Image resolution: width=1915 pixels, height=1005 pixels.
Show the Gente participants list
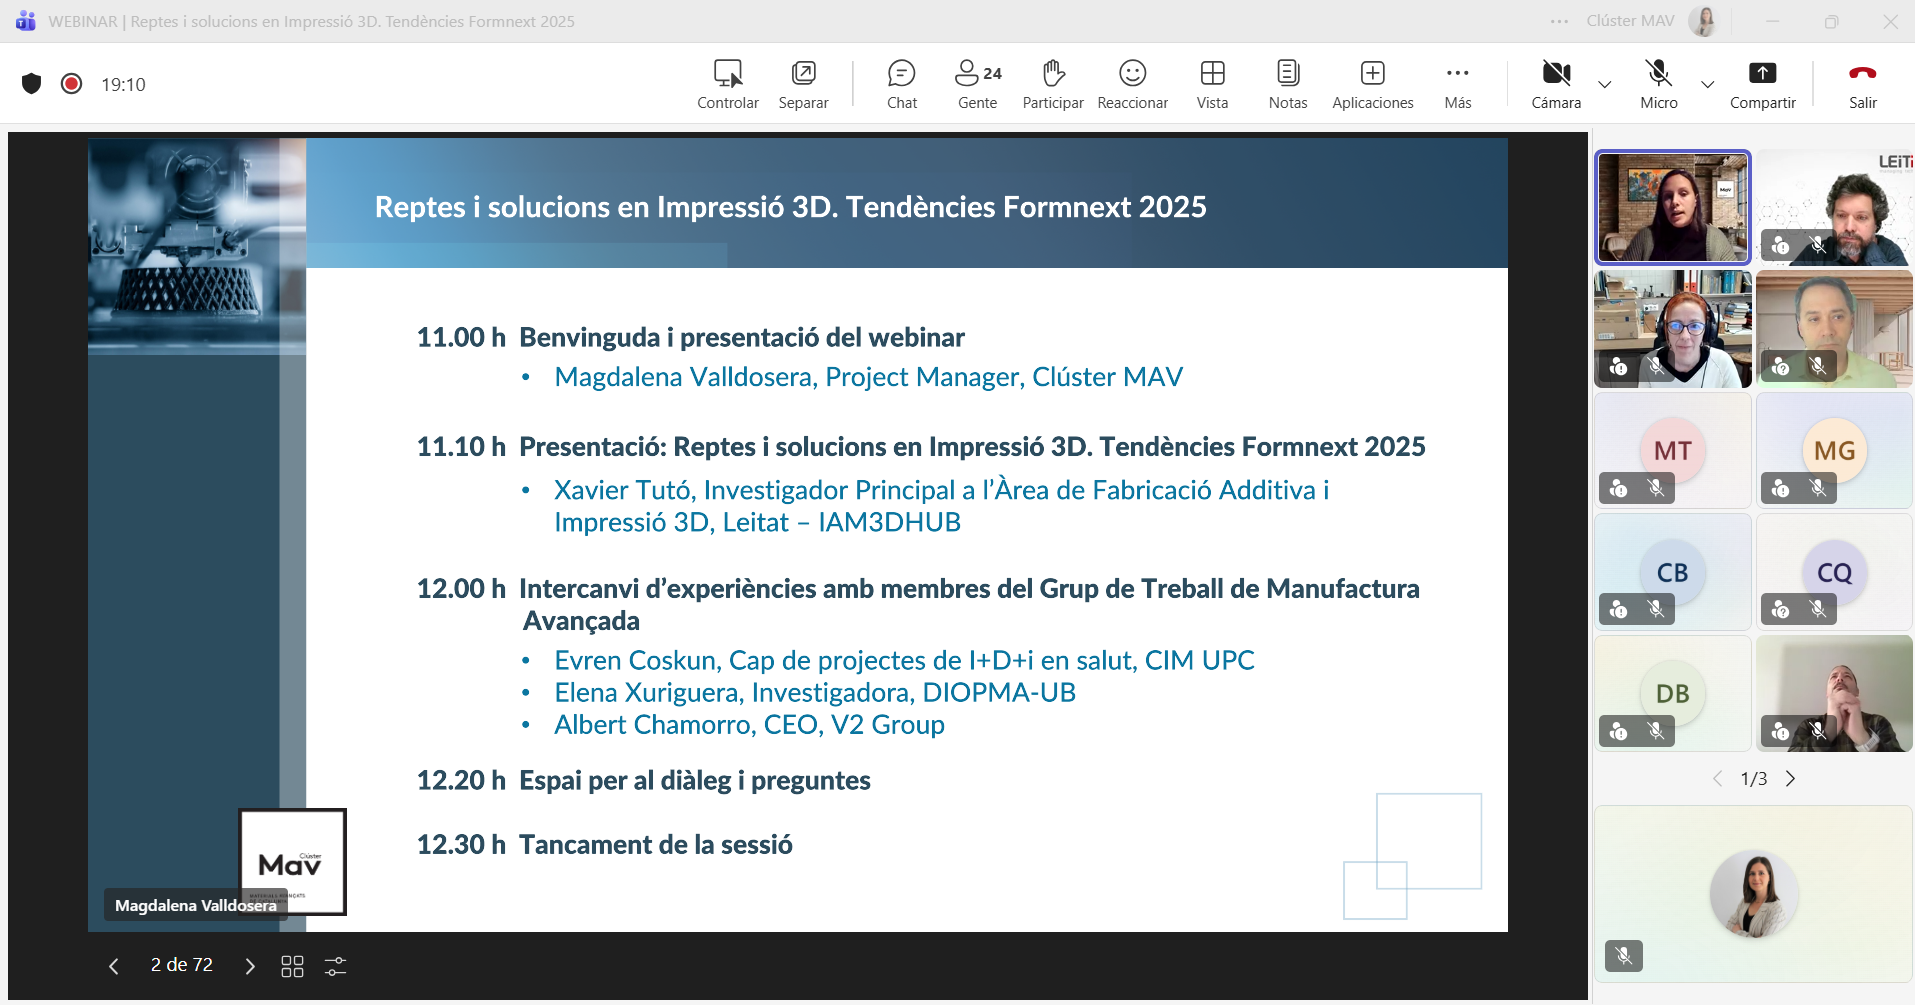977,84
